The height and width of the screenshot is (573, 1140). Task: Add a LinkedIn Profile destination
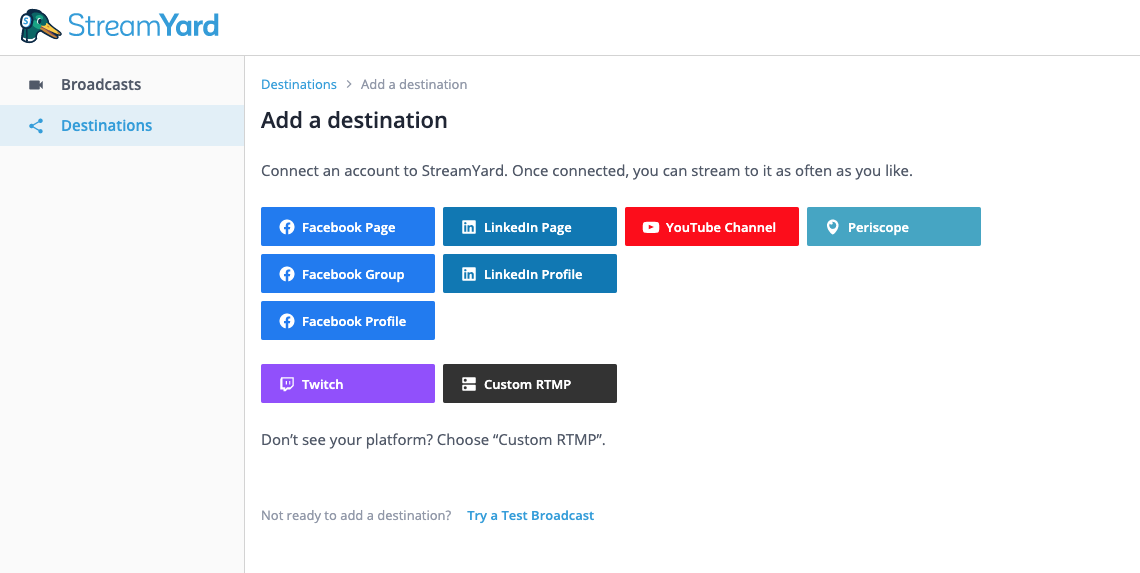click(x=530, y=274)
